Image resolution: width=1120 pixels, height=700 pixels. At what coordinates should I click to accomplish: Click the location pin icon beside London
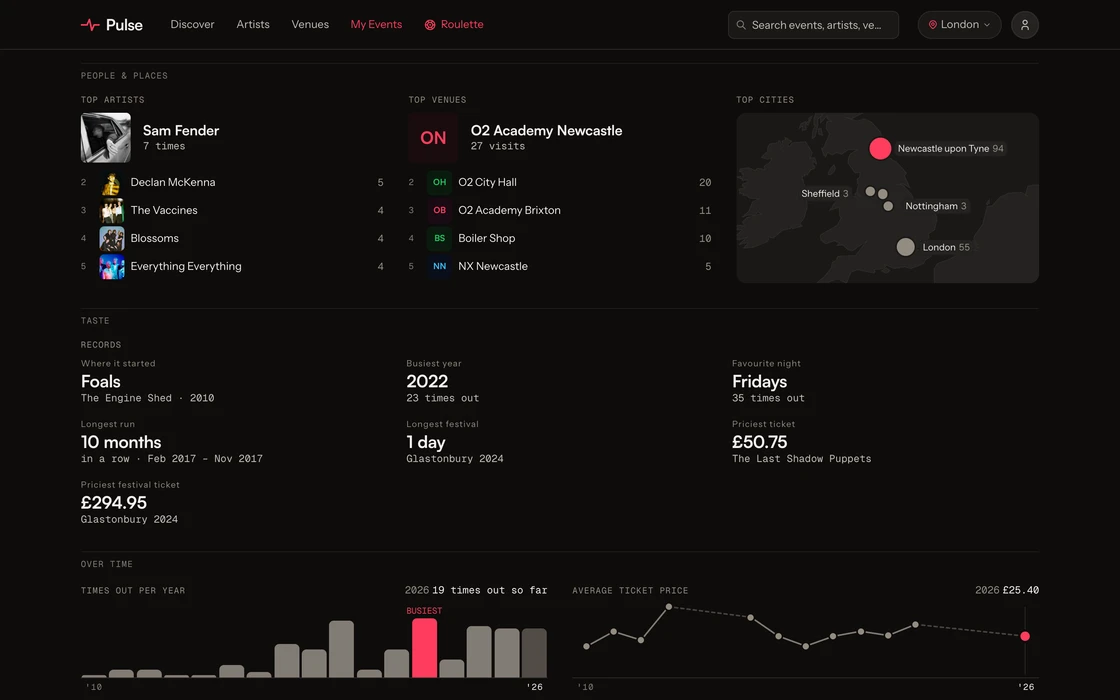pos(932,25)
